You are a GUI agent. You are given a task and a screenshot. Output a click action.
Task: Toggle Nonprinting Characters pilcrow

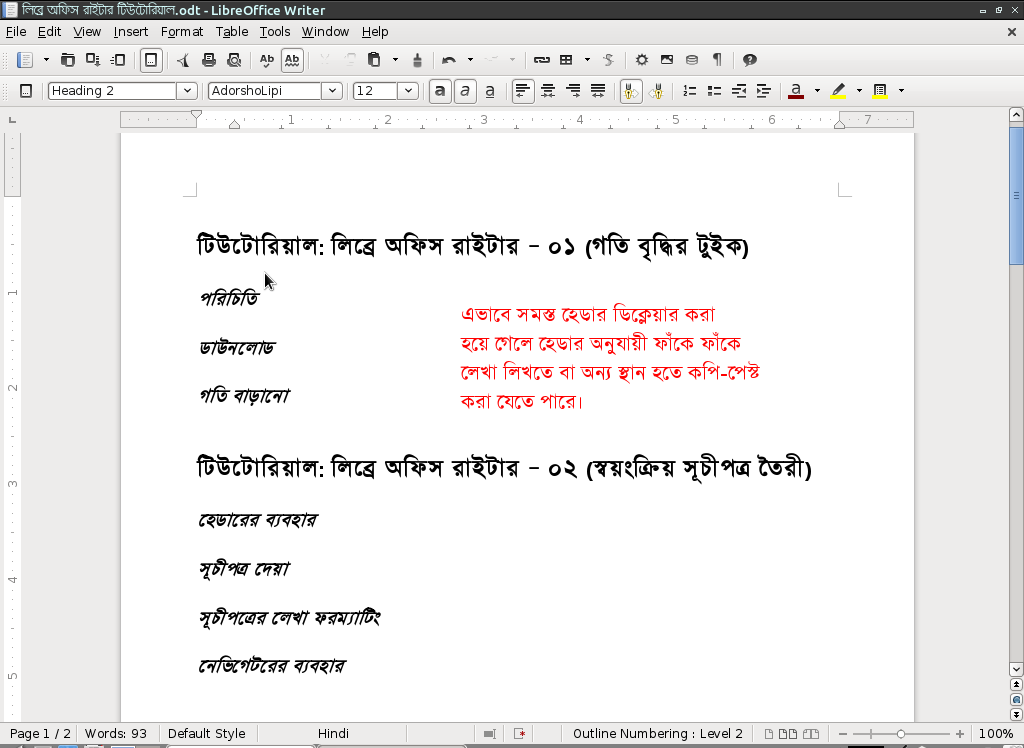click(x=717, y=60)
